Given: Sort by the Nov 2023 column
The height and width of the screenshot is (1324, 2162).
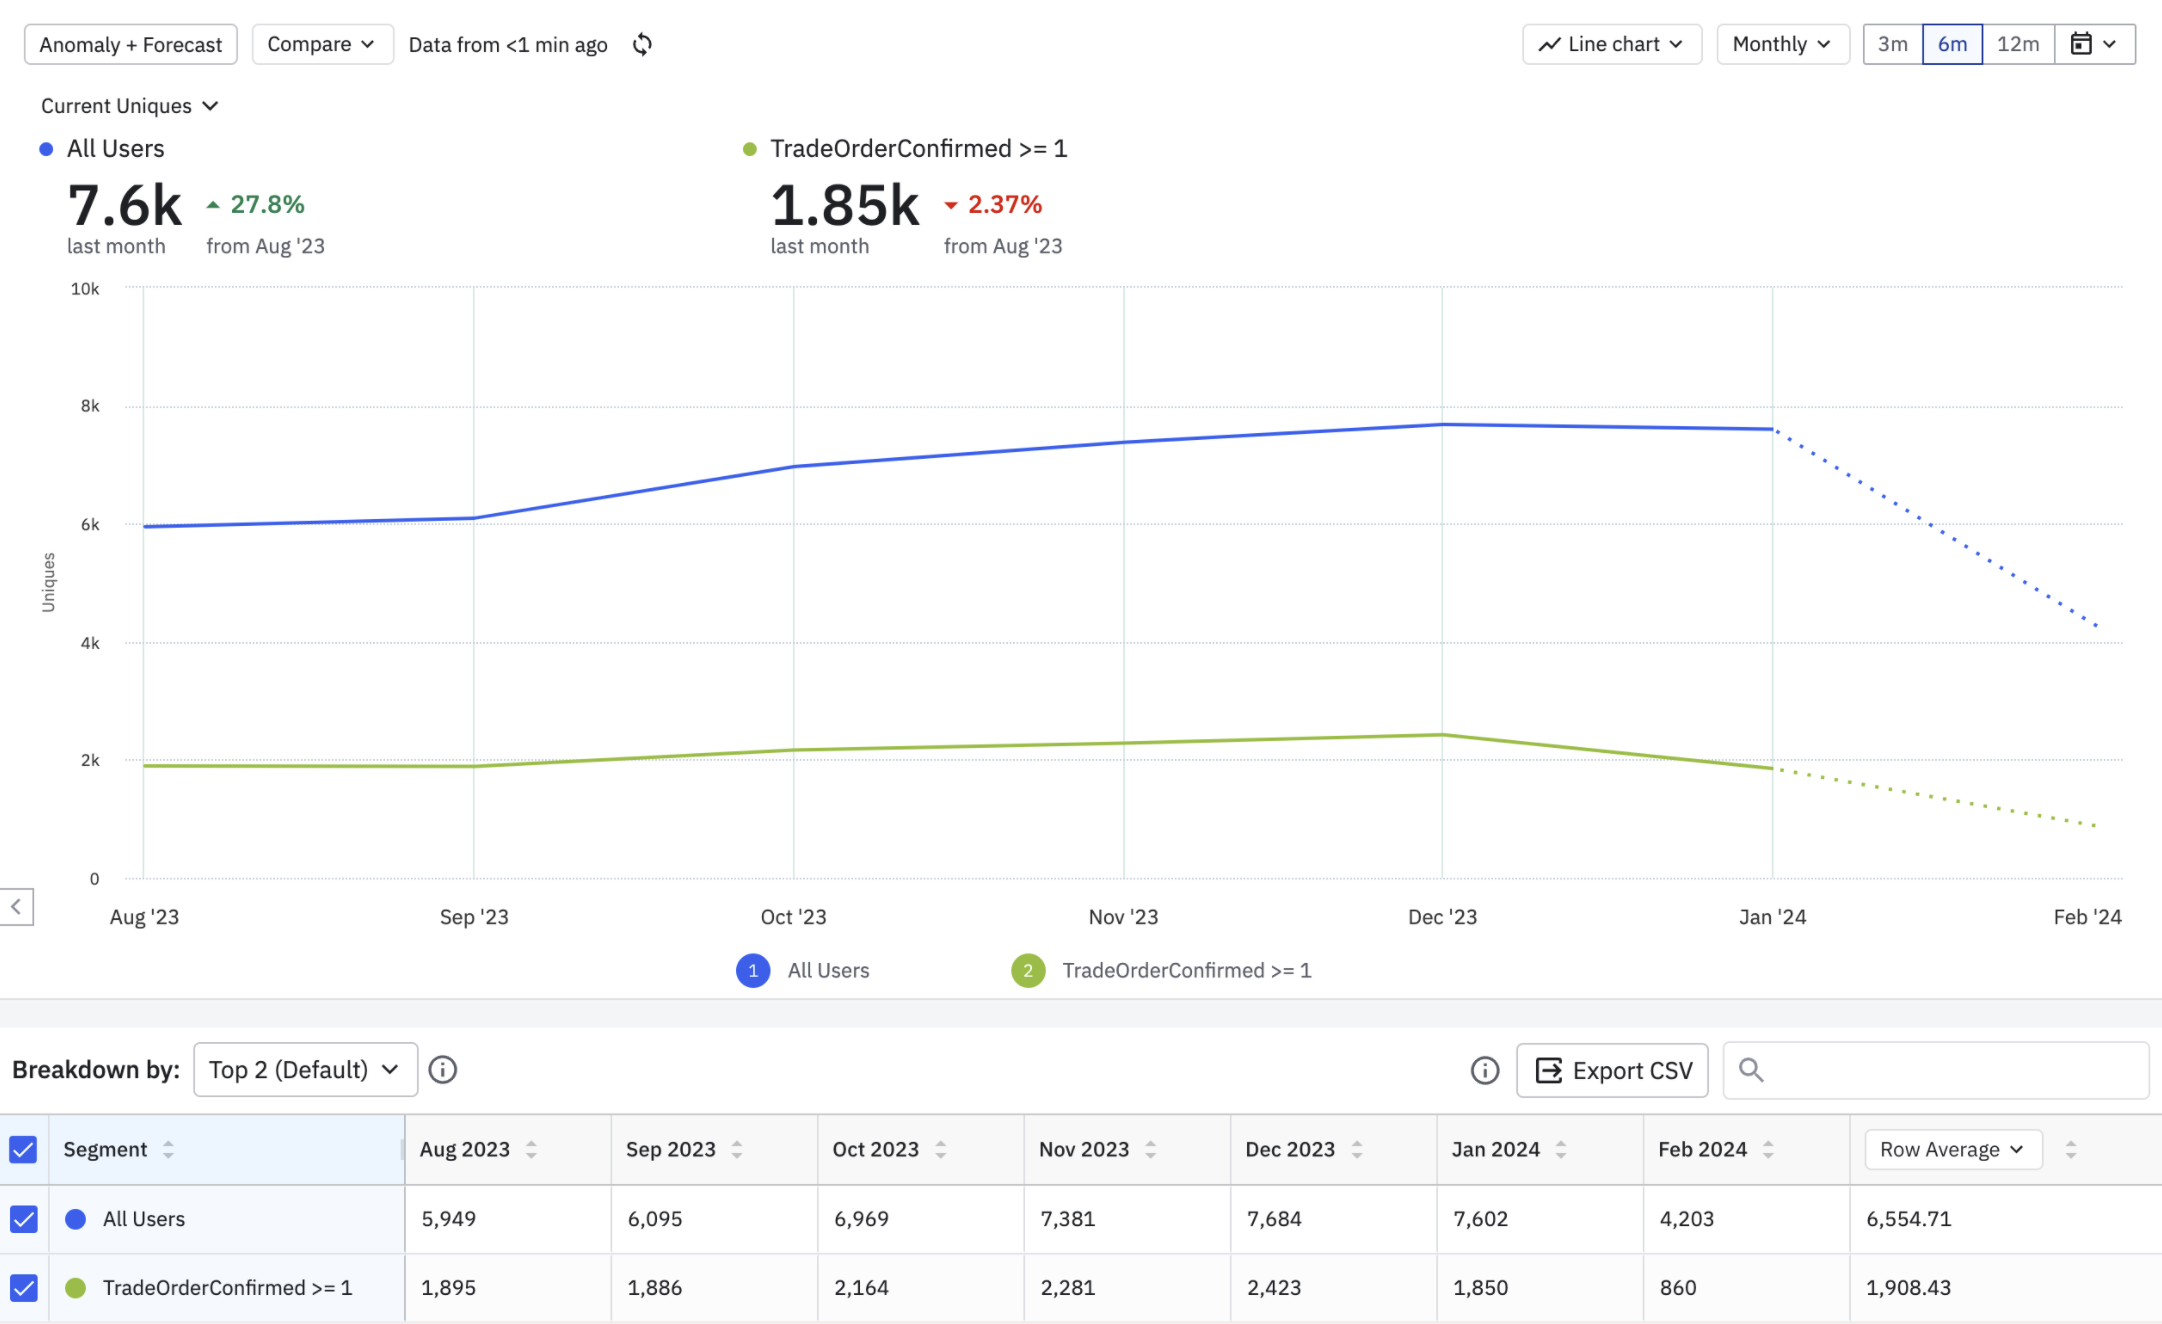Looking at the screenshot, I should tap(1151, 1150).
